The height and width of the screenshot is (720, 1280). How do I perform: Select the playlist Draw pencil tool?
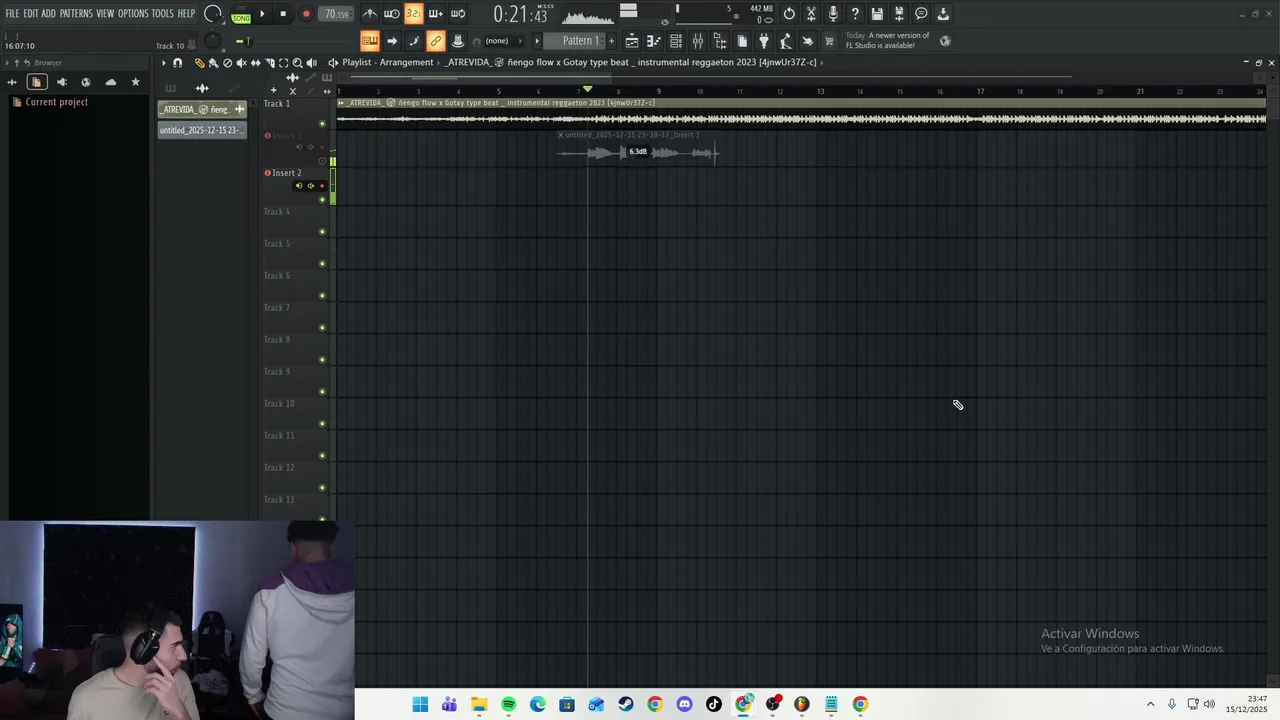tap(199, 63)
